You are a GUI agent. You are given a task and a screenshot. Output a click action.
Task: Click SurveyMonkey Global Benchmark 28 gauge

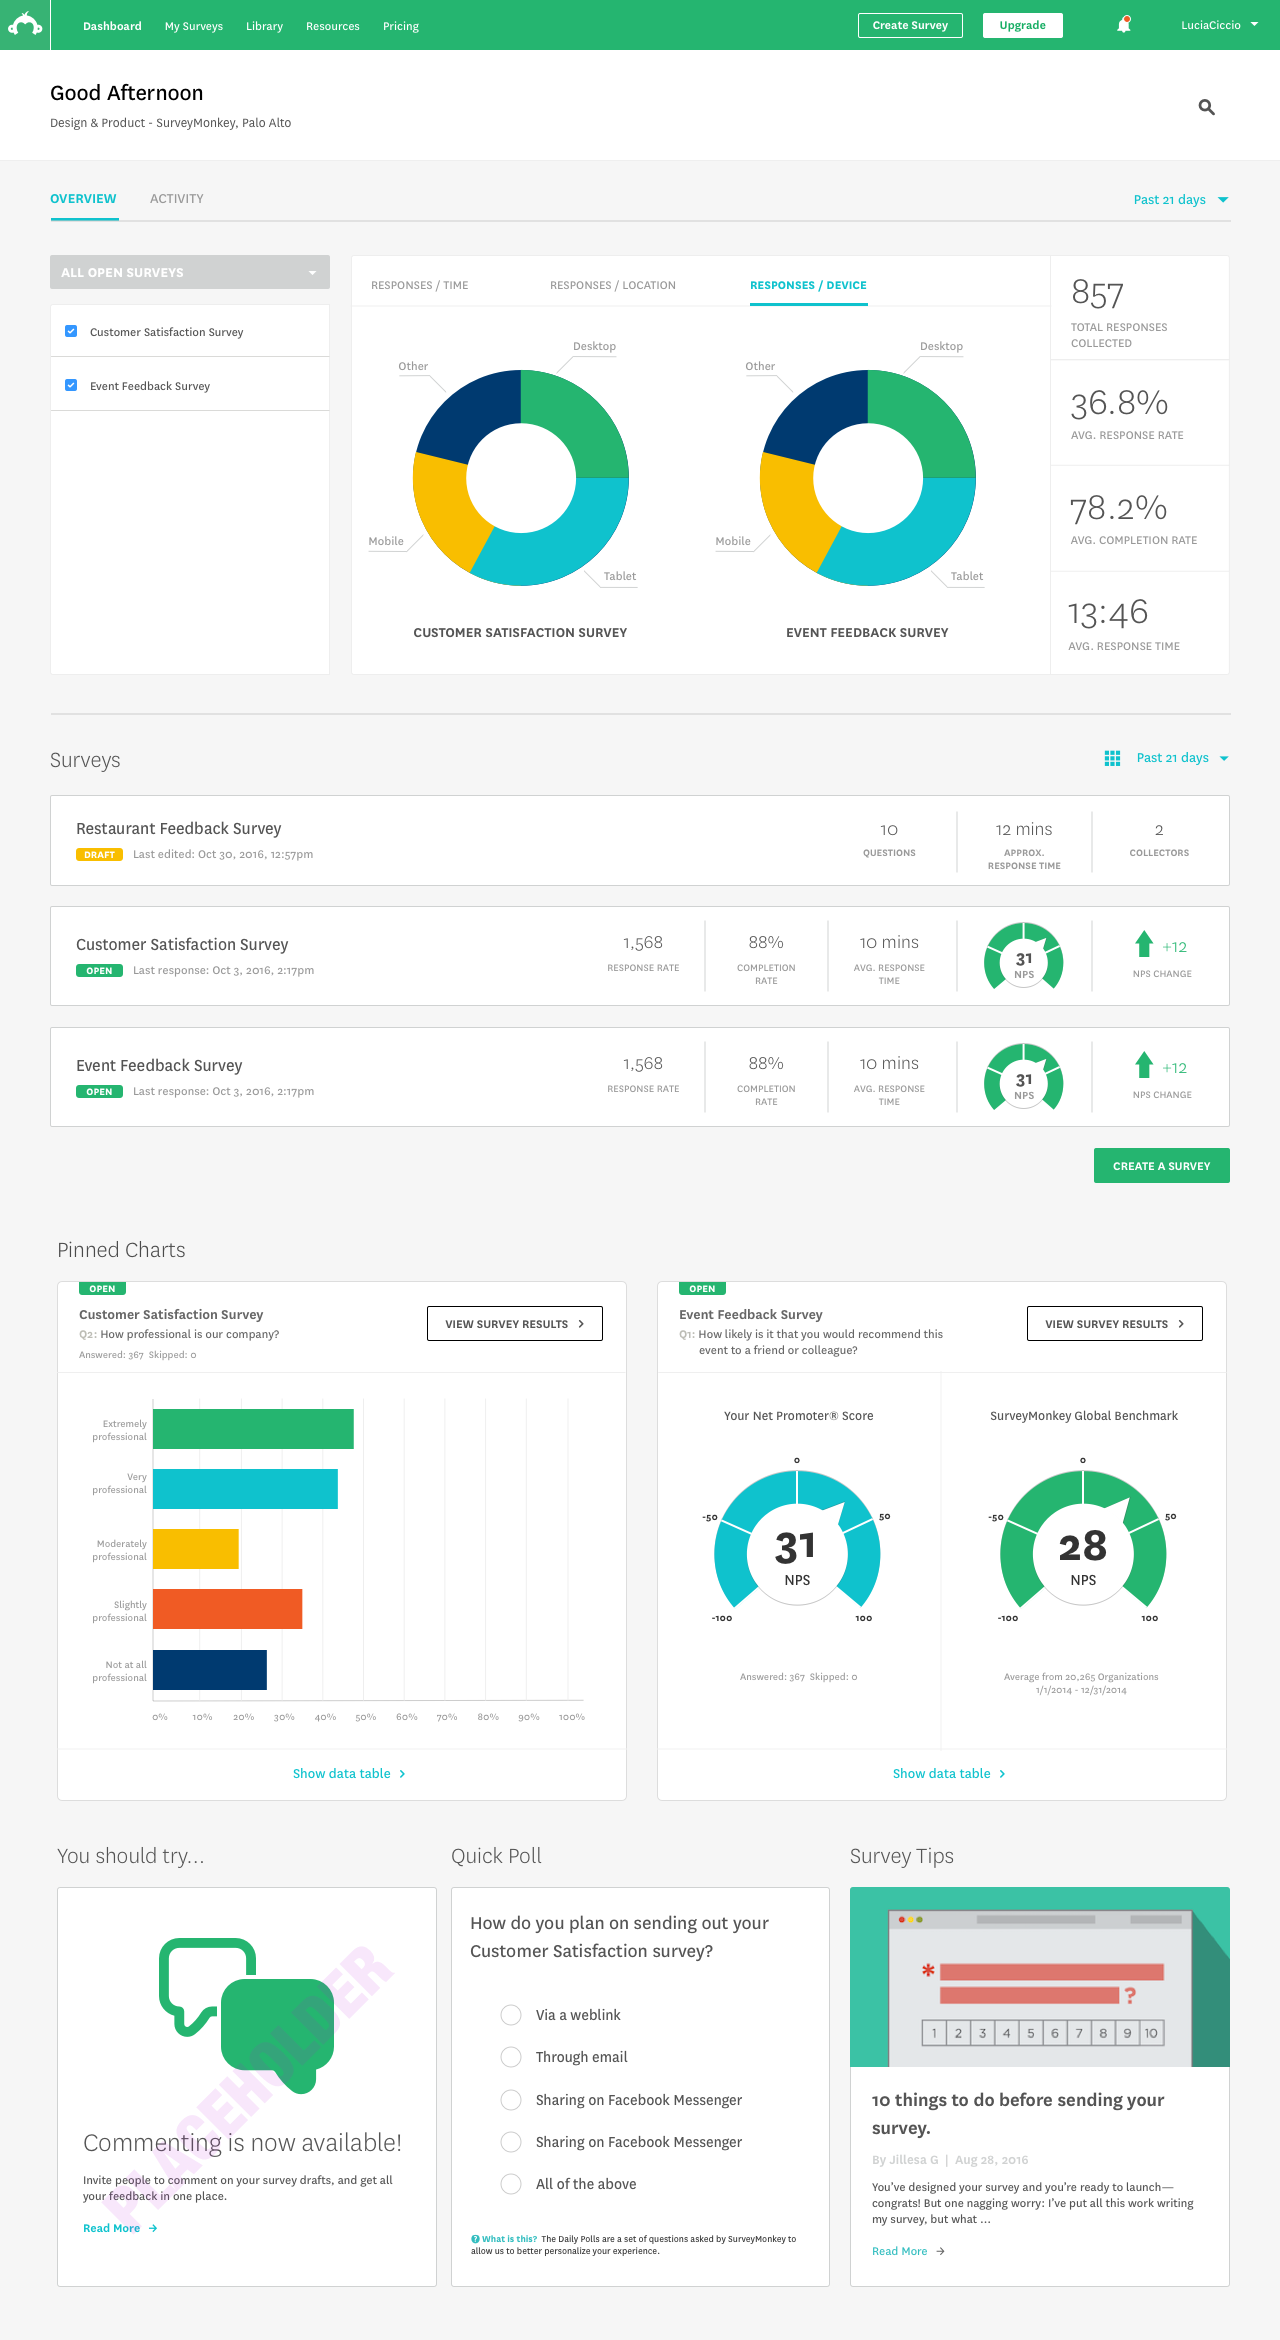point(1083,1540)
